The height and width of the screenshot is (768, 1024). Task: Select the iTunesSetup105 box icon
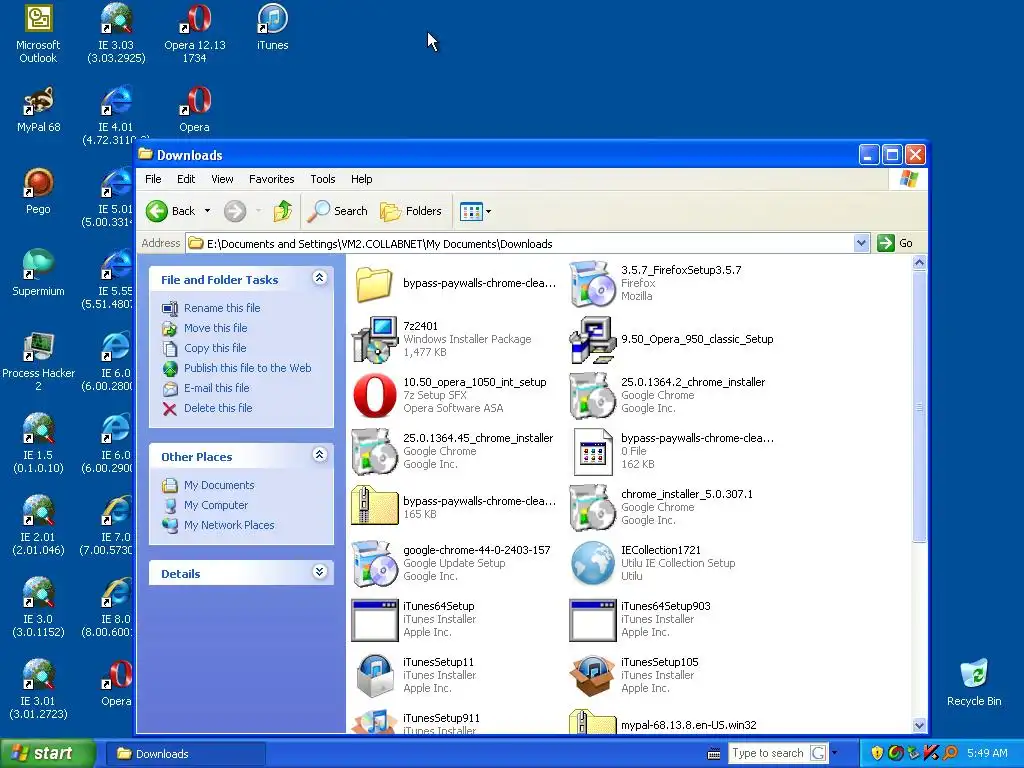pyautogui.click(x=592, y=675)
